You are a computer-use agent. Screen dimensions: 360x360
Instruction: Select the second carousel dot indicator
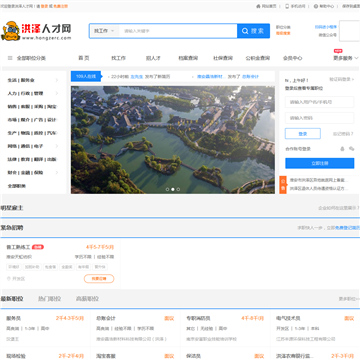[173, 189]
